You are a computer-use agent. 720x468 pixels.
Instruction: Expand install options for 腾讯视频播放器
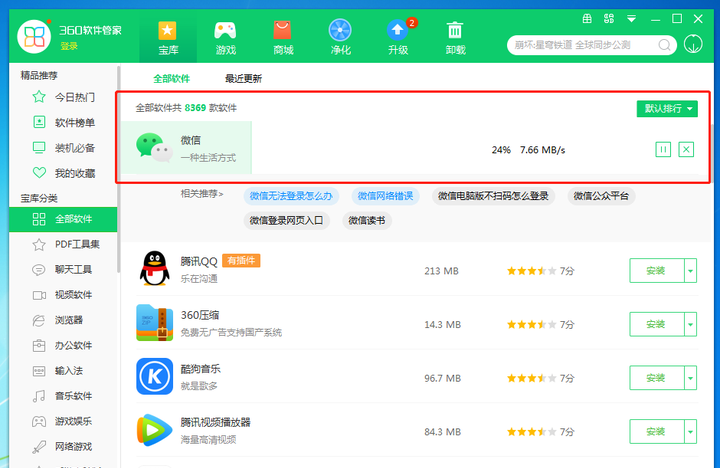point(691,432)
